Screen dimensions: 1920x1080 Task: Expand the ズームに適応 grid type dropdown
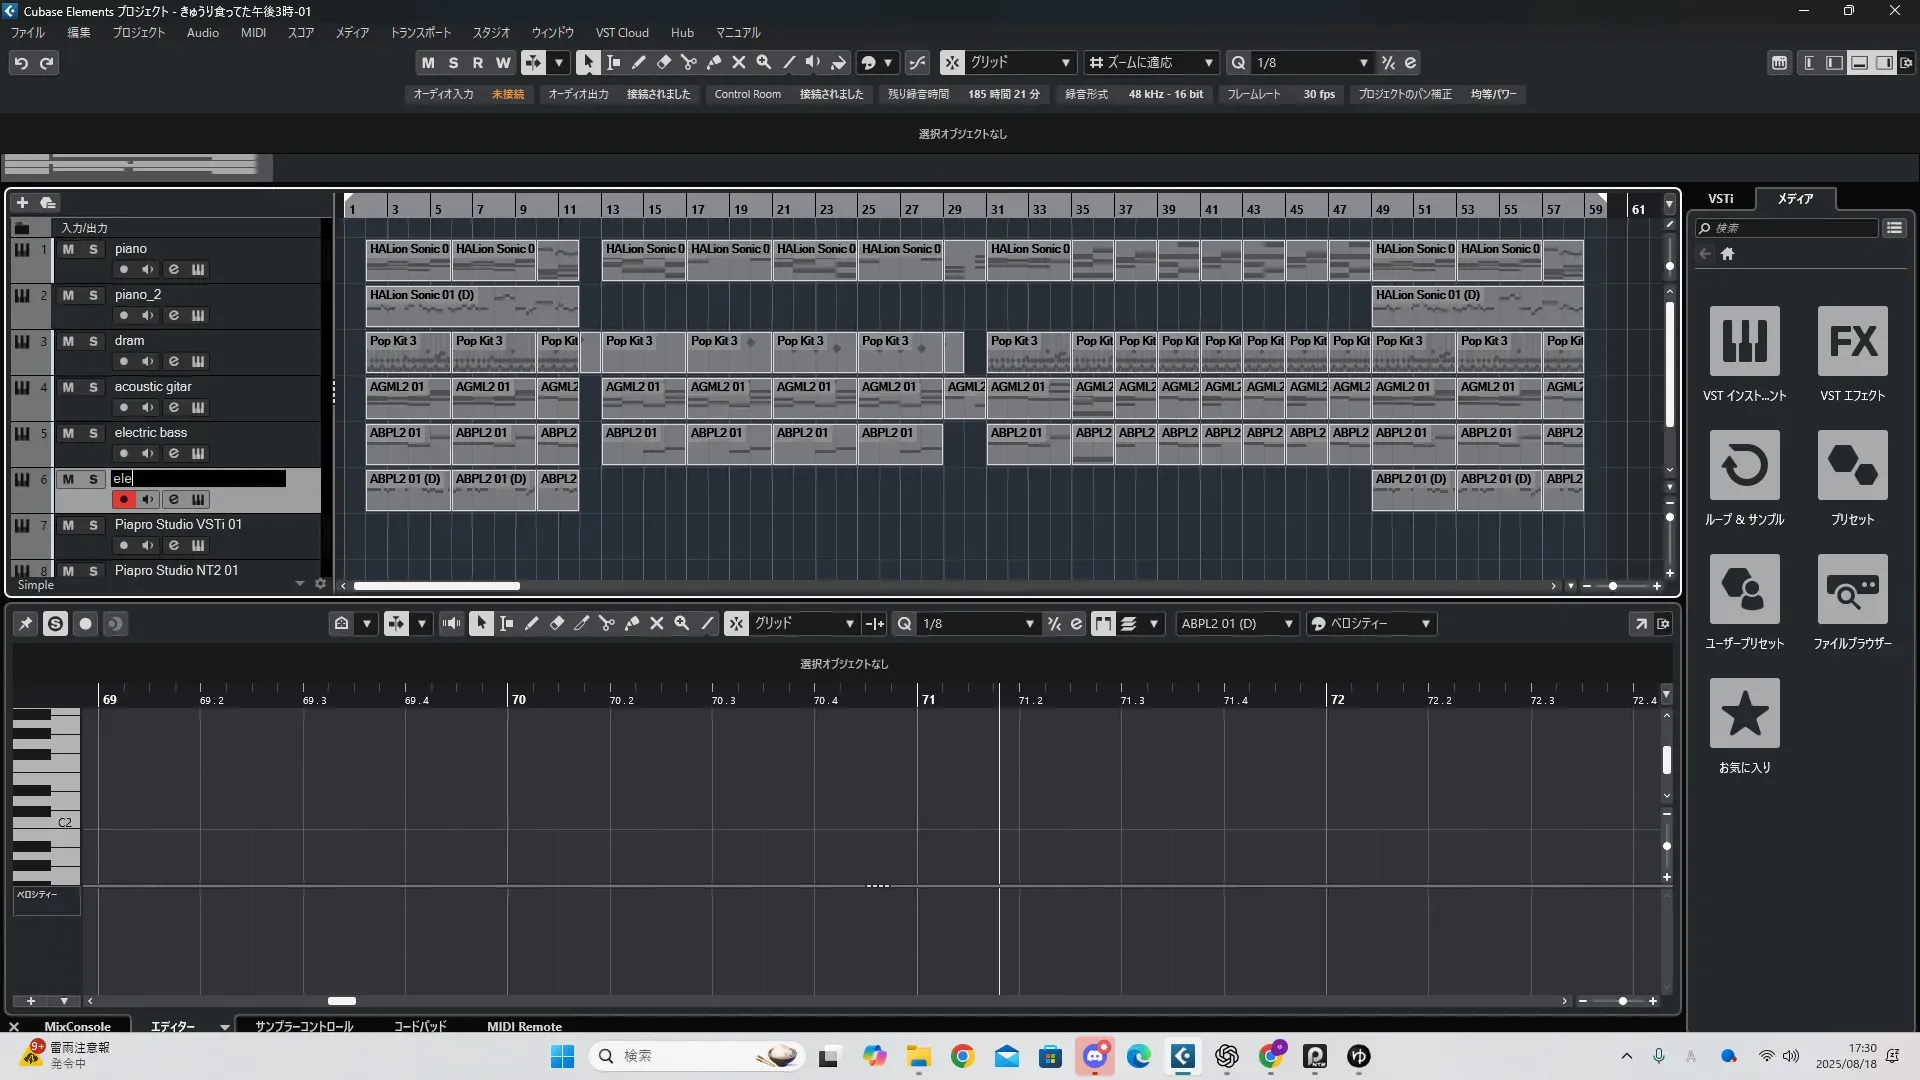pyautogui.click(x=1208, y=63)
